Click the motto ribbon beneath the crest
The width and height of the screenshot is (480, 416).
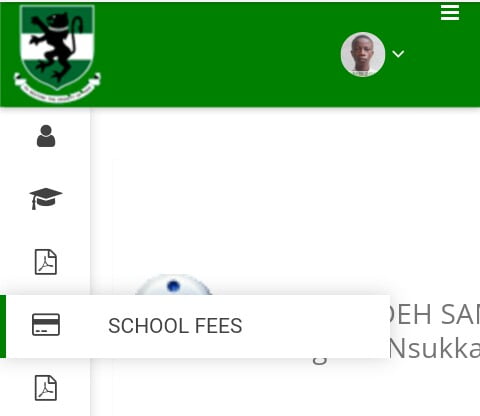57,88
